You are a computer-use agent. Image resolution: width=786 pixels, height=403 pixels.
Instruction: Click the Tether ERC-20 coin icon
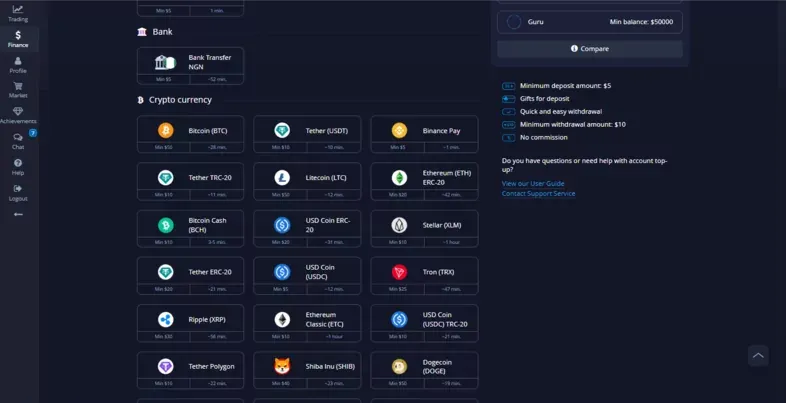pos(165,272)
